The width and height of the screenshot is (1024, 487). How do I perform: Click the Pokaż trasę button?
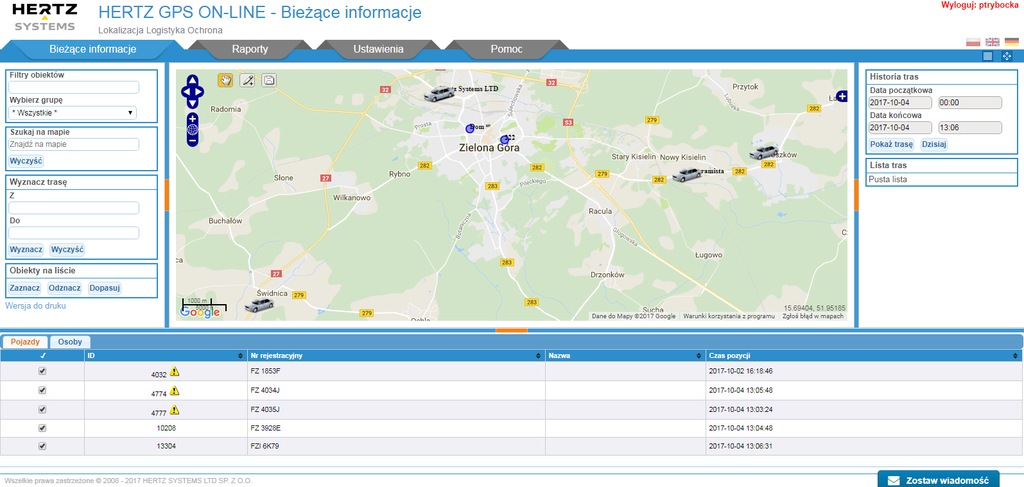point(891,144)
